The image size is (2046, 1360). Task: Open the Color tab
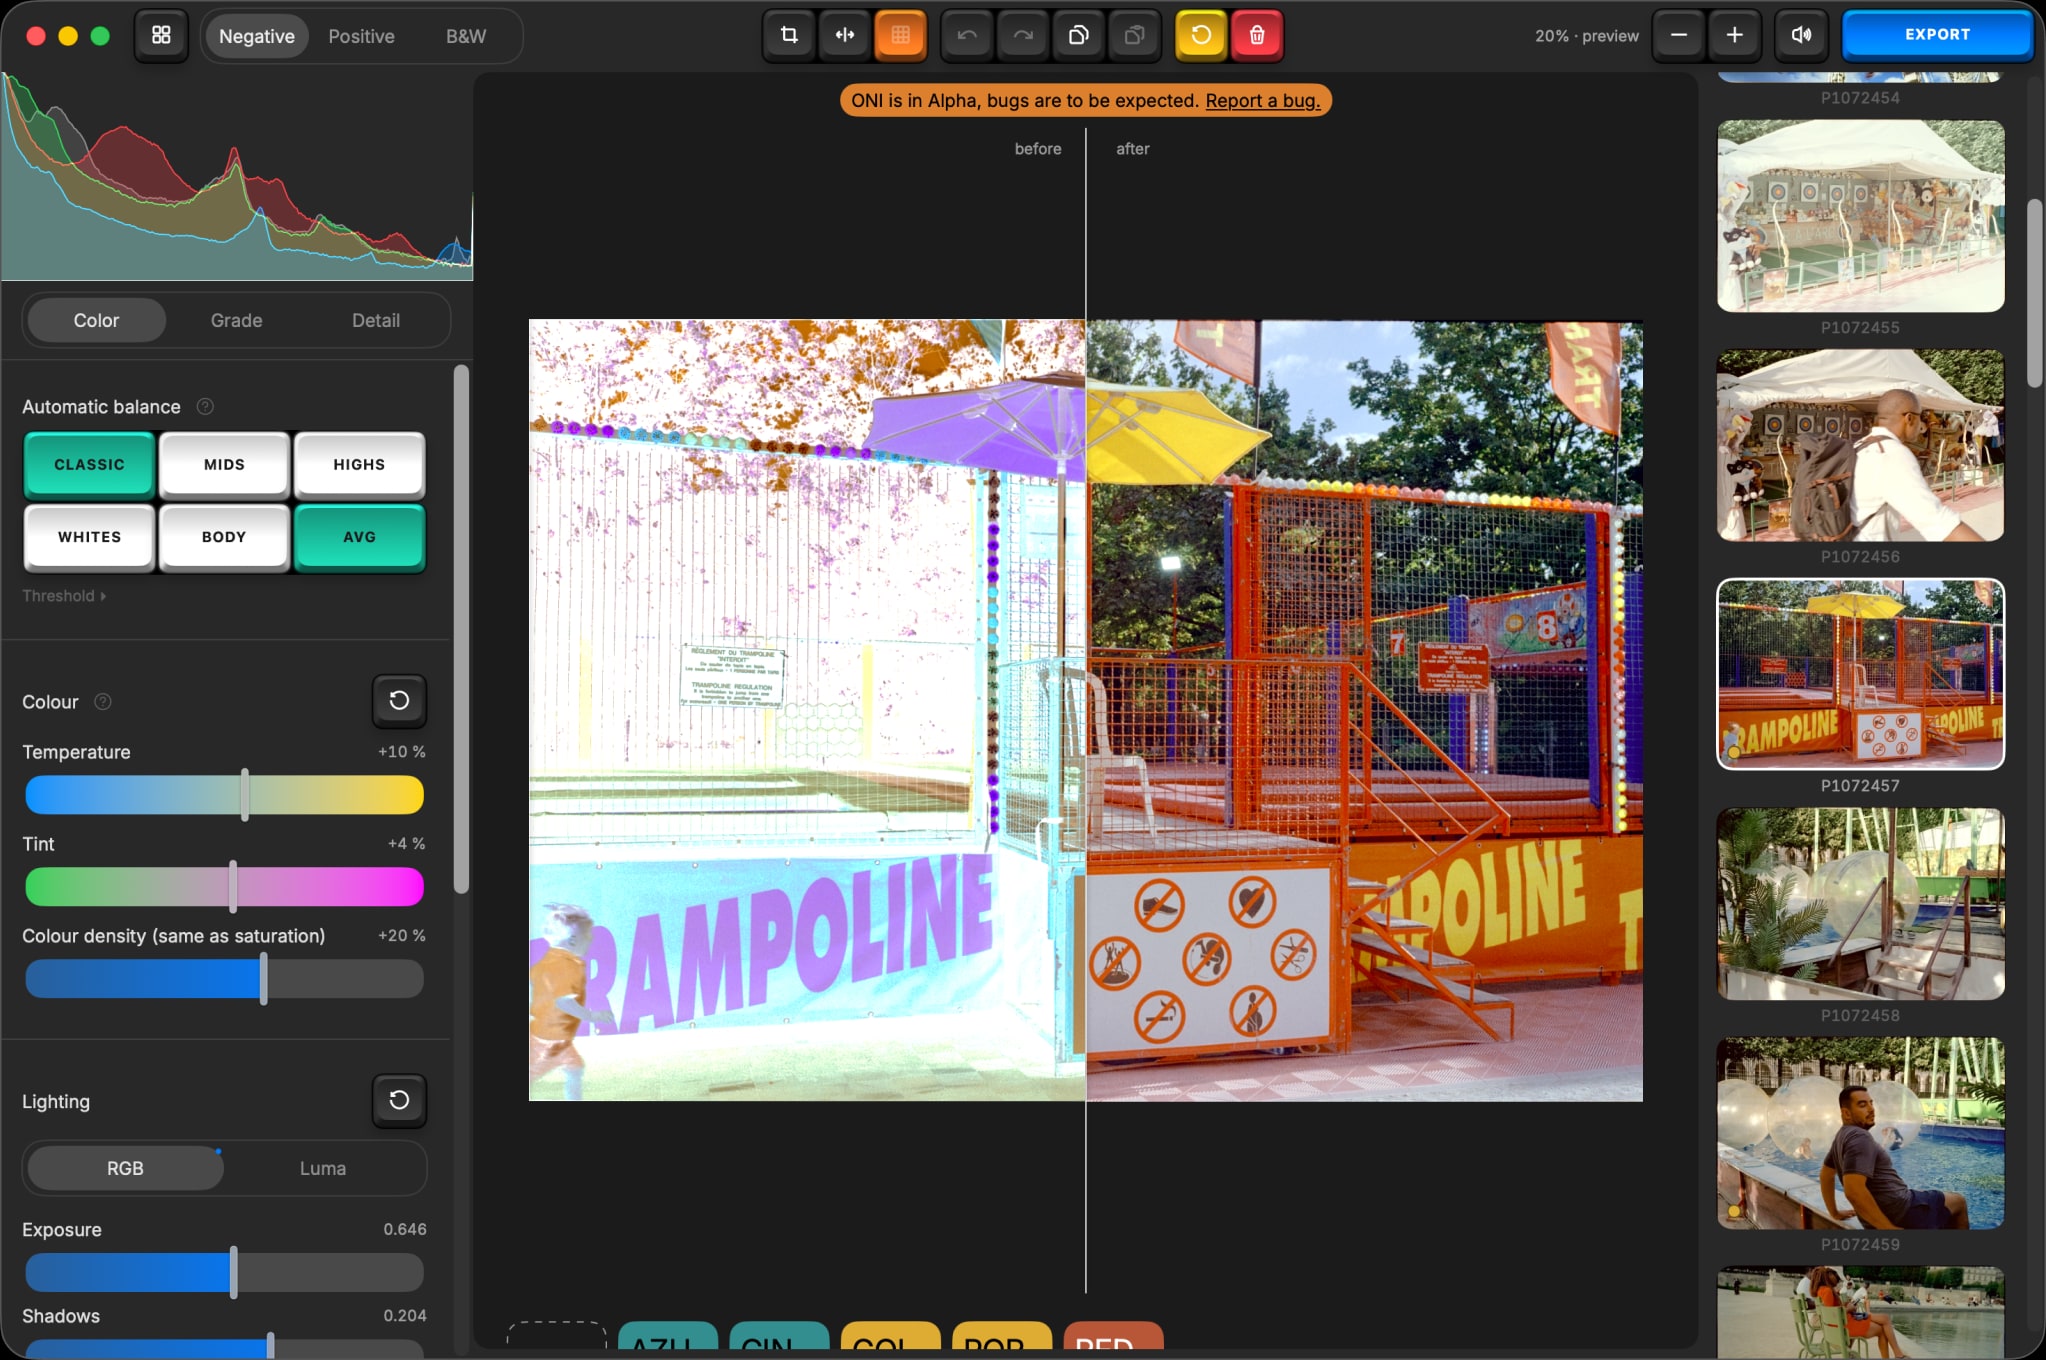96,320
